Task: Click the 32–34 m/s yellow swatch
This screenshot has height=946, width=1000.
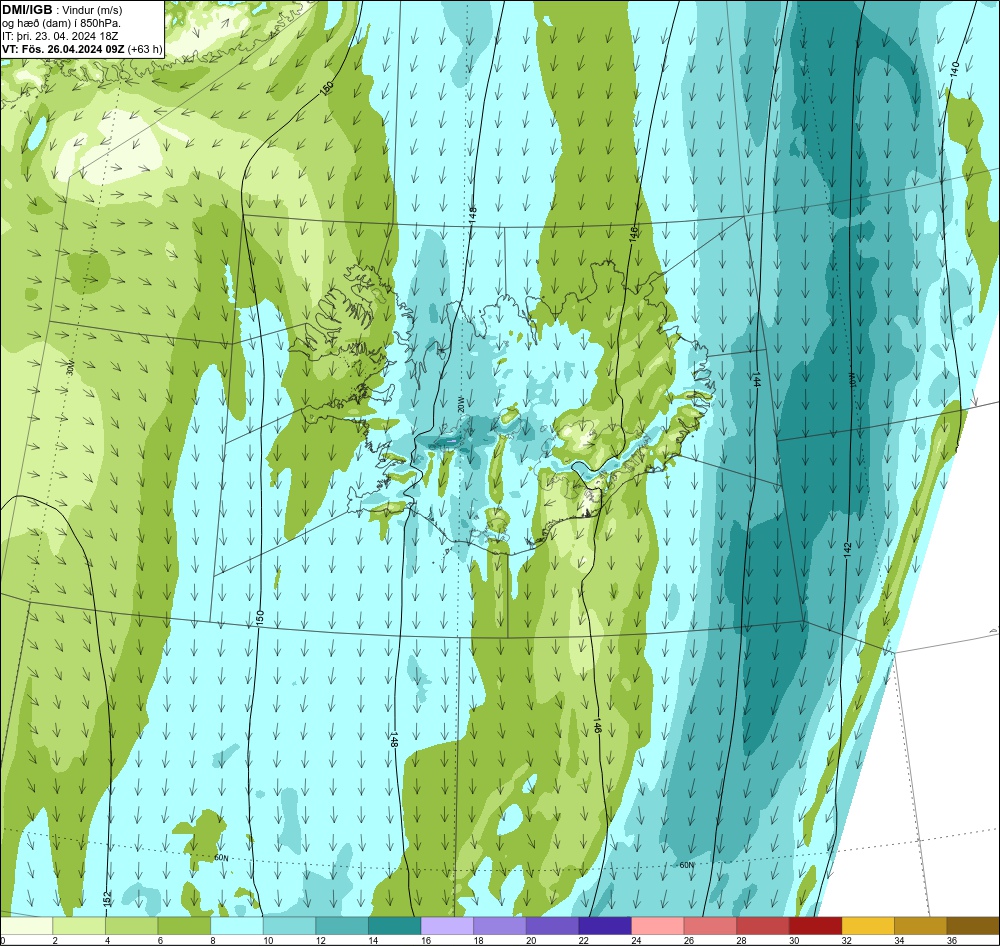Action: click(x=869, y=926)
